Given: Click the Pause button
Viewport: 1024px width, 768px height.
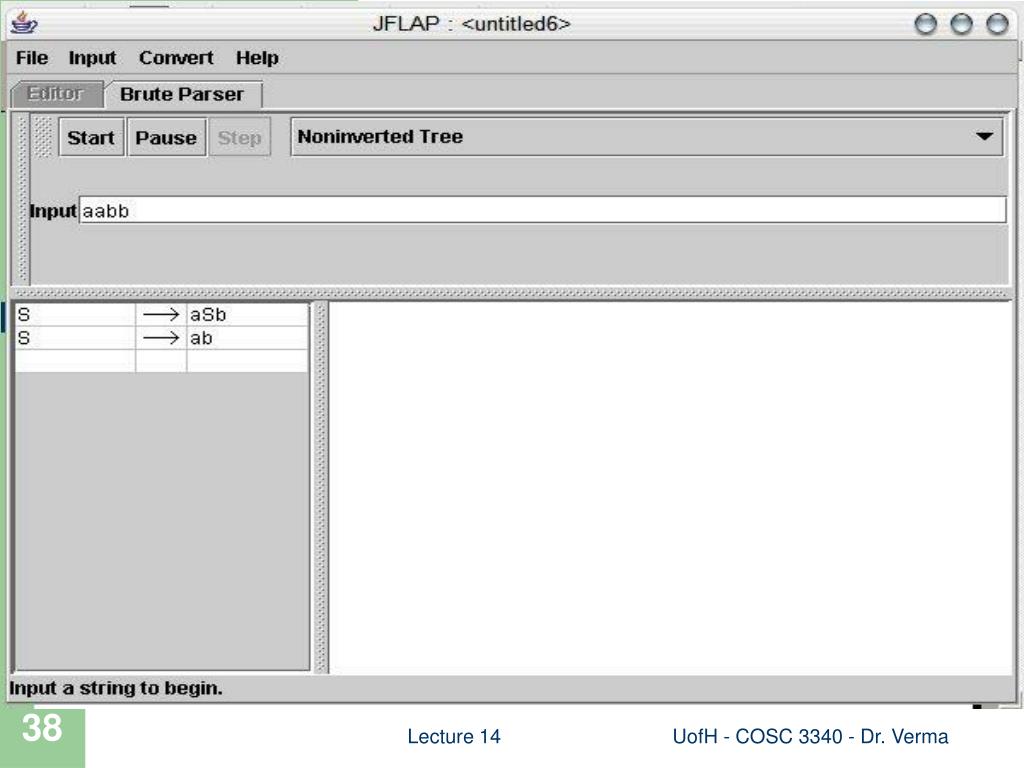Looking at the screenshot, I should 167,137.
